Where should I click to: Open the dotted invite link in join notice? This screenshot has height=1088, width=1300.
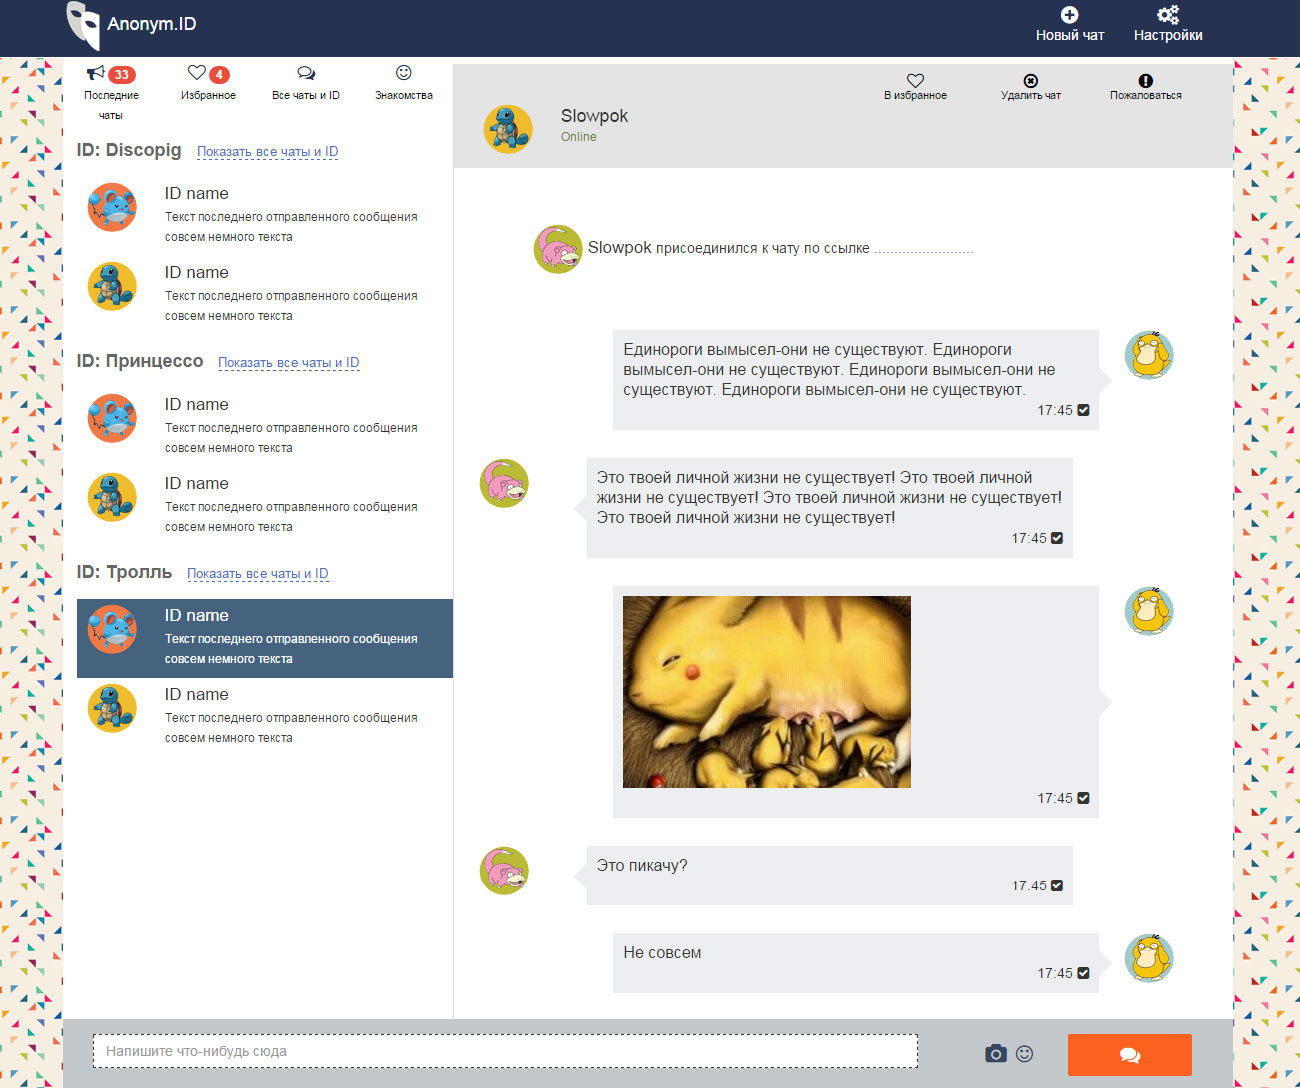coord(924,249)
